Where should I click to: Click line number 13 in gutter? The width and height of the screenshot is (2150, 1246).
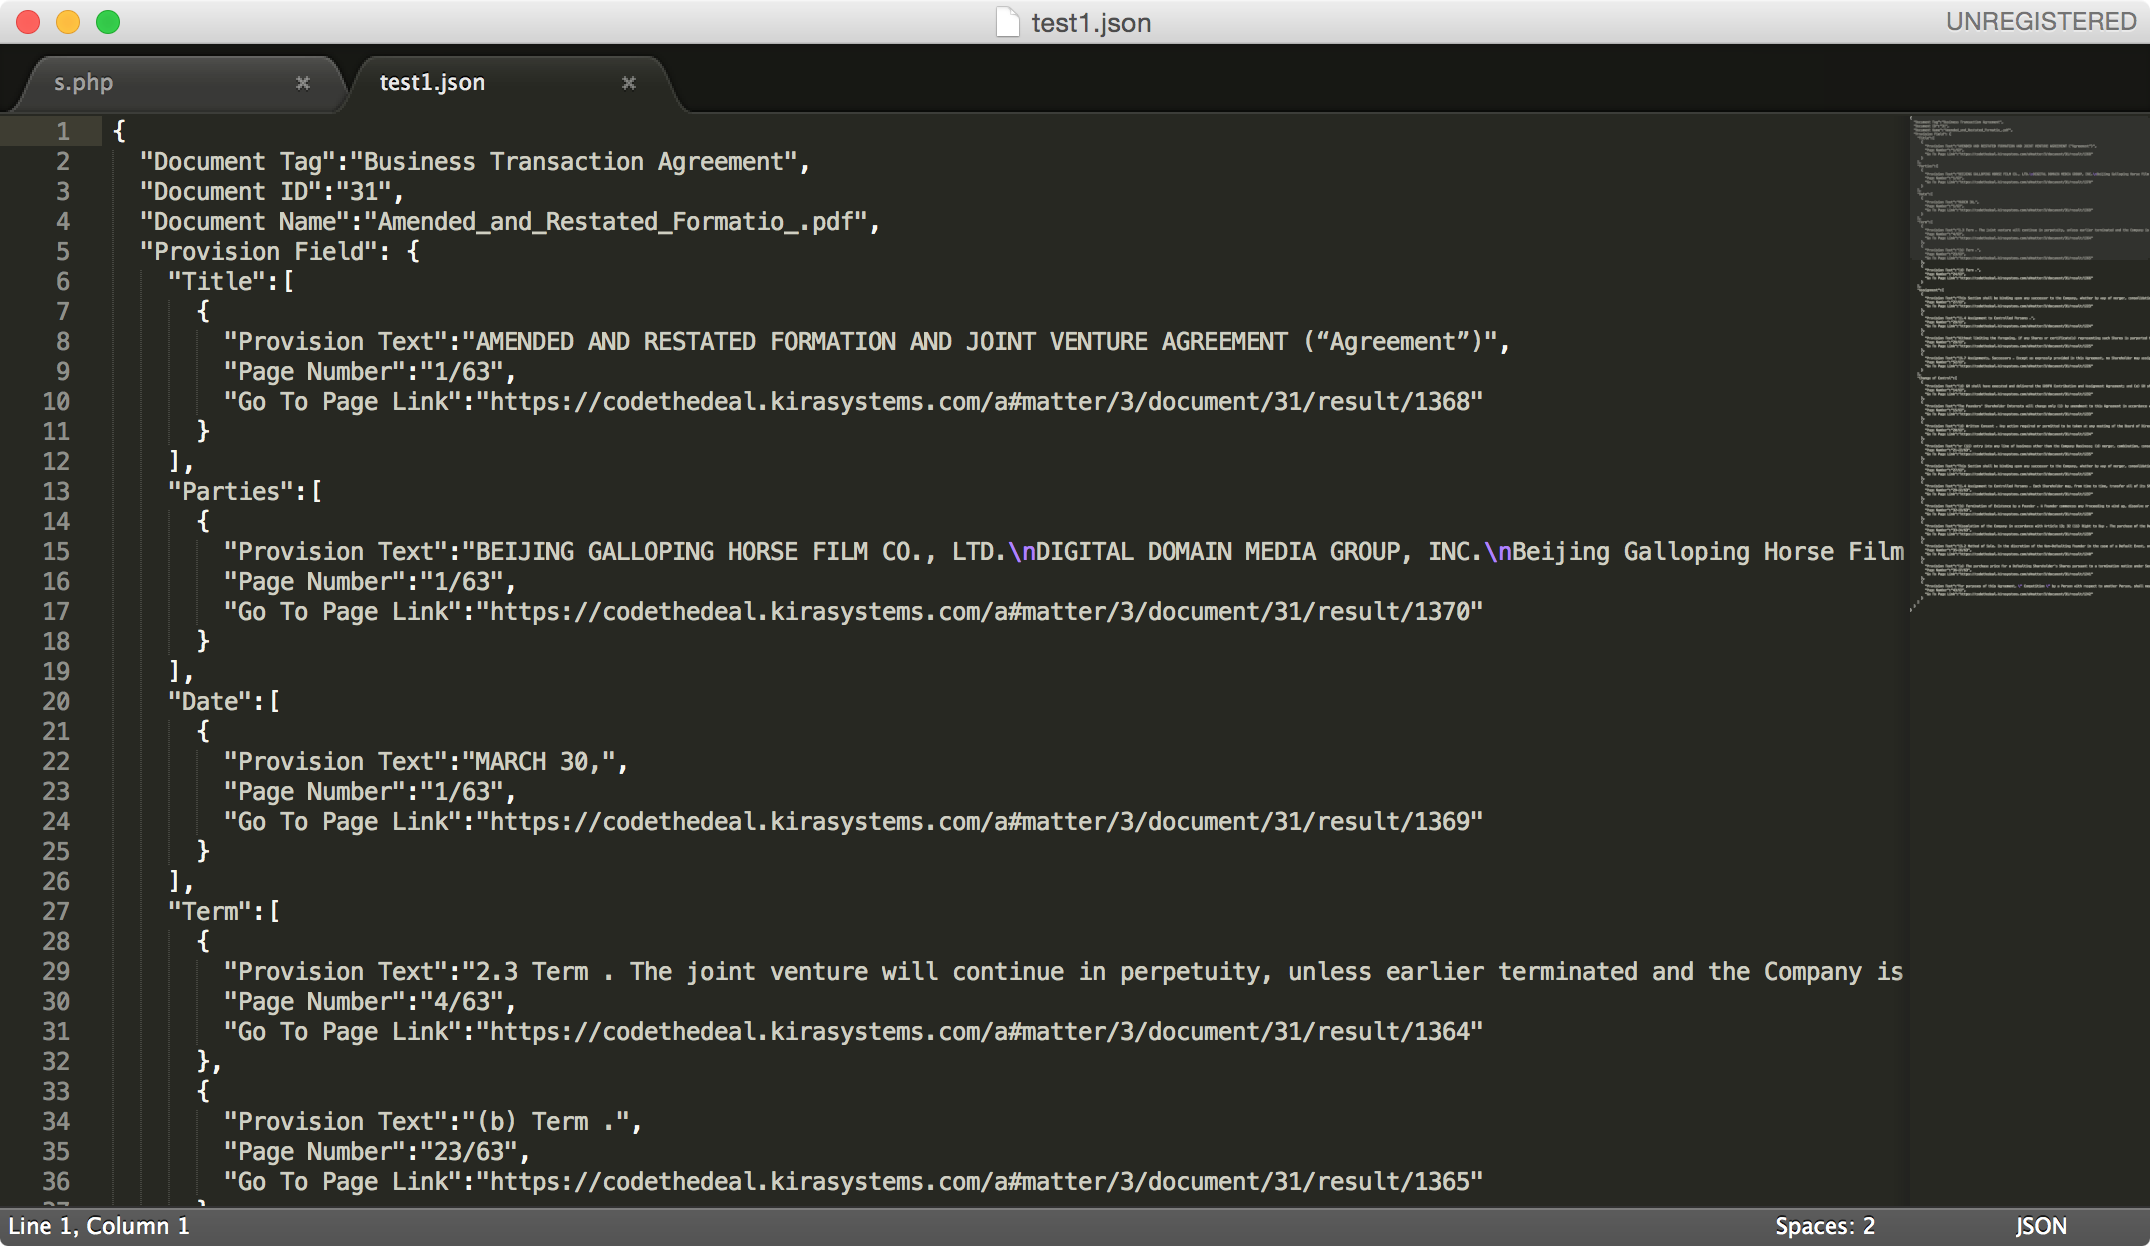56,492
